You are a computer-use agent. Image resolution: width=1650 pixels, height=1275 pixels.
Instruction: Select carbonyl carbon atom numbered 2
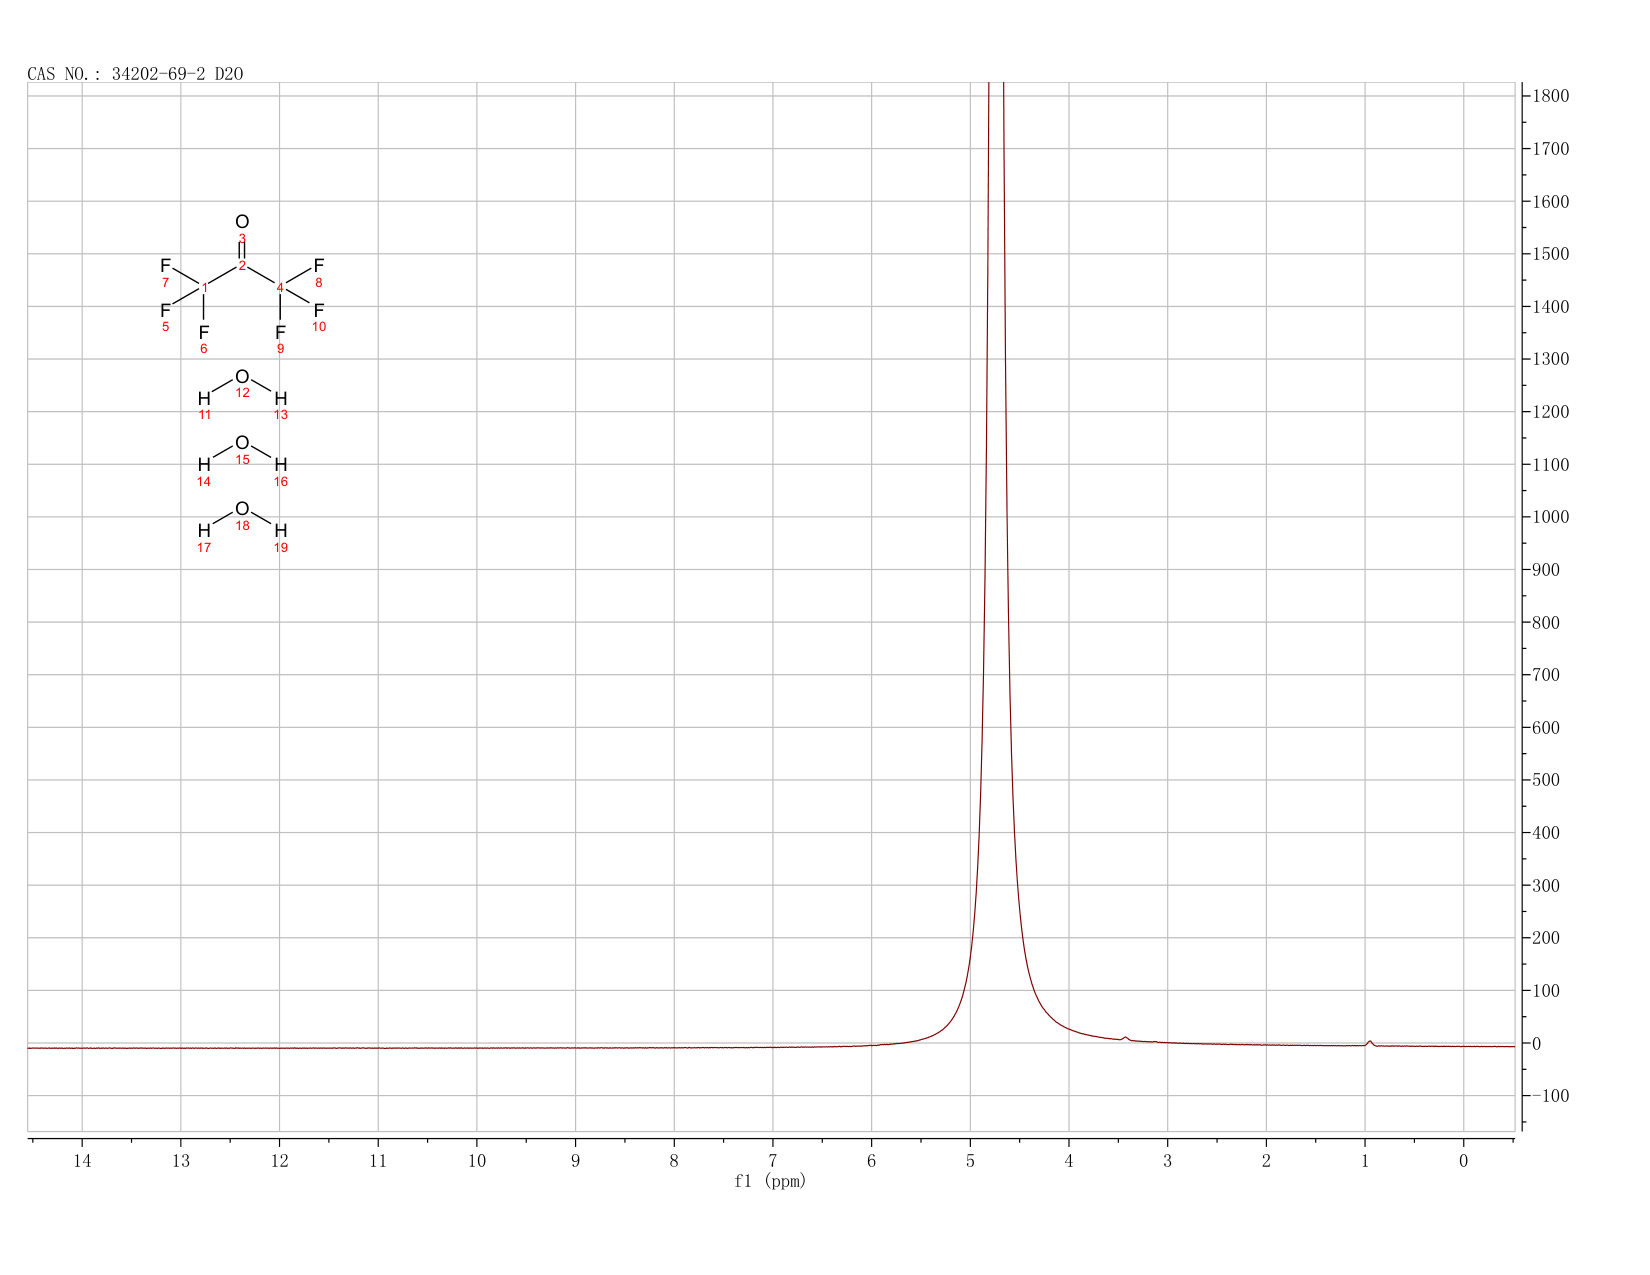242,266
